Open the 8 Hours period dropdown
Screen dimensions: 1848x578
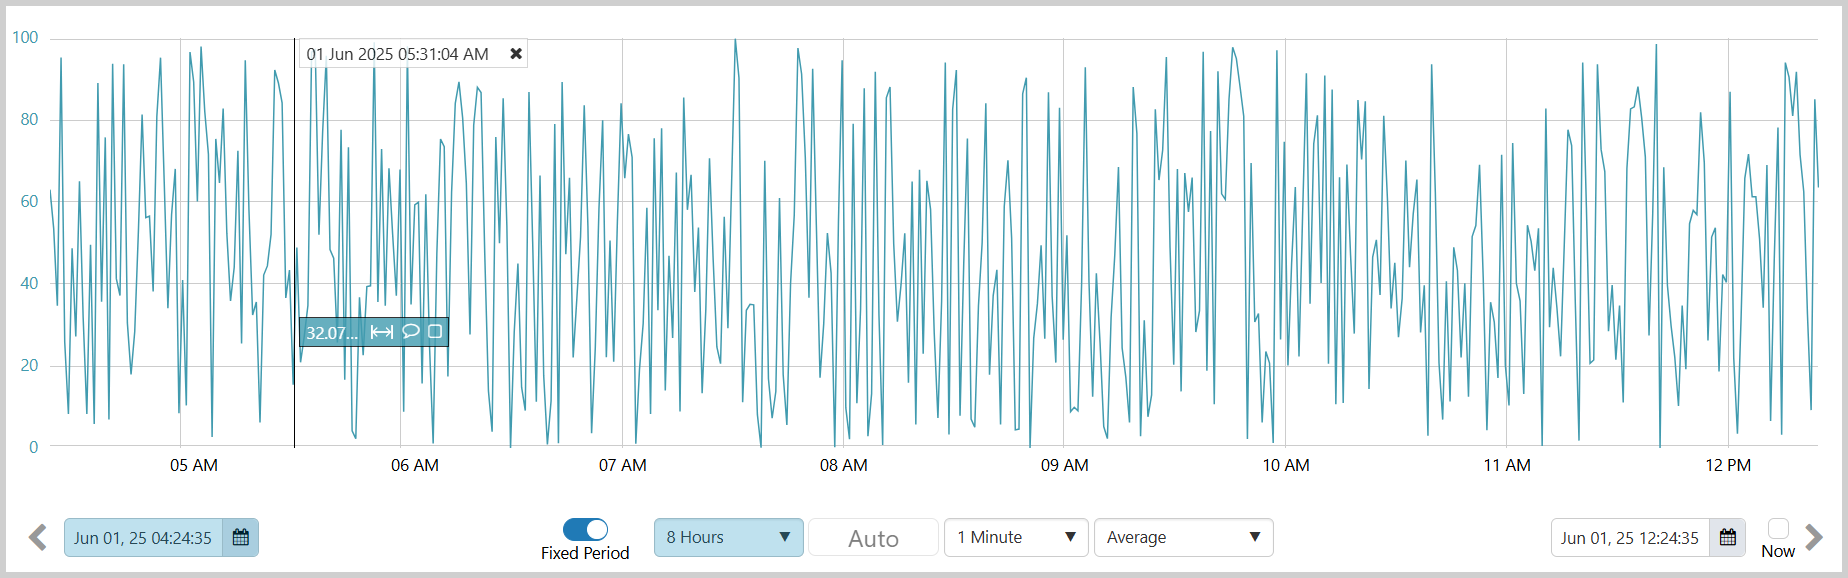[728, 538]
